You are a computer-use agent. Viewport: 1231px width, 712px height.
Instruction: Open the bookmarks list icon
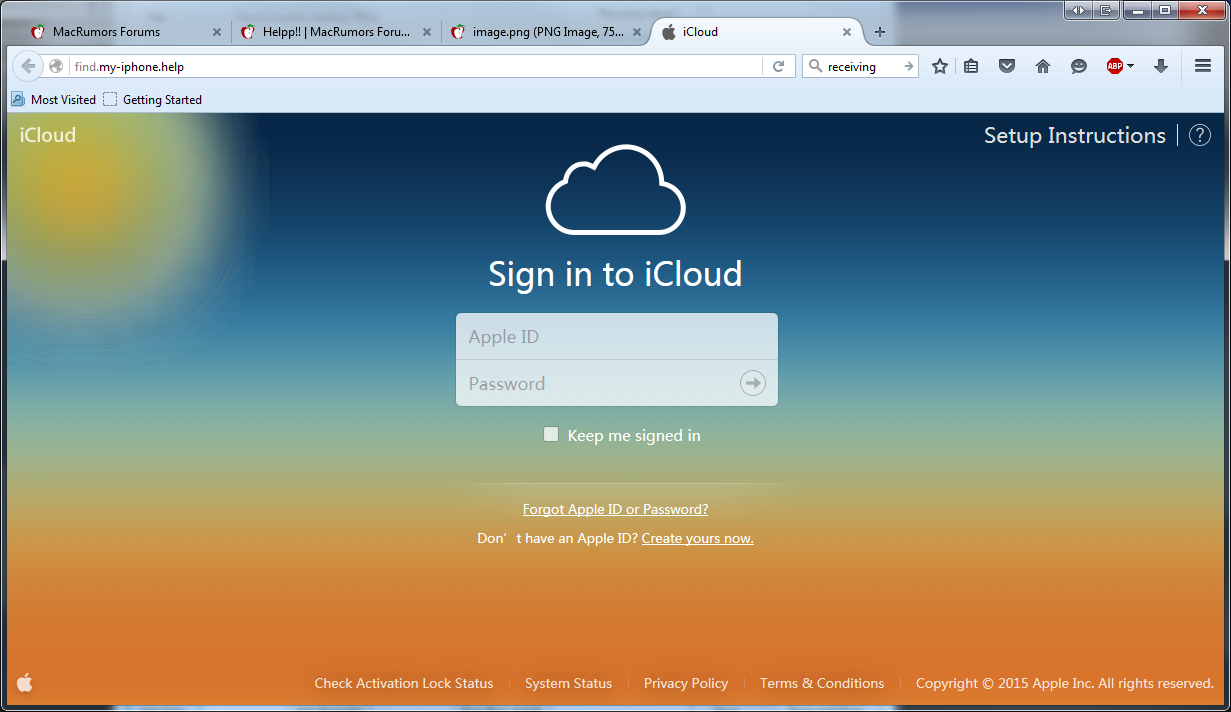click(971, 67)
